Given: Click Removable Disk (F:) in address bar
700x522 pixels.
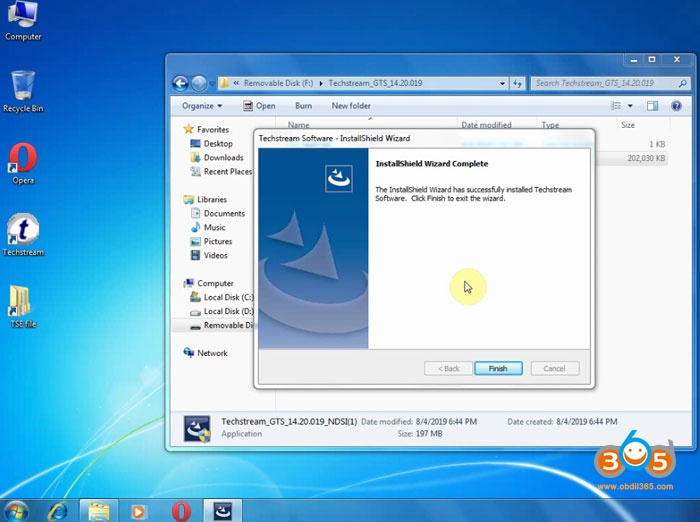Looking at the screenshot, I should (x=278, y=83).
